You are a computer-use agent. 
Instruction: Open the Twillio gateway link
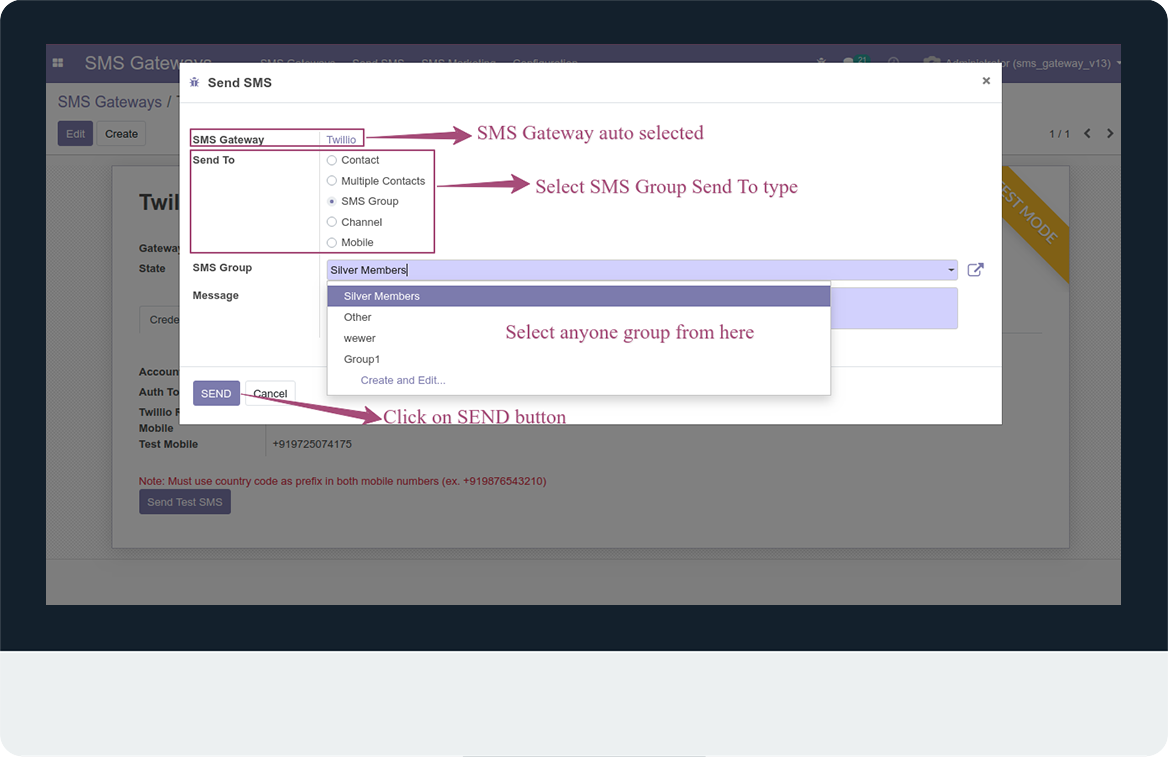coord(341,139)
